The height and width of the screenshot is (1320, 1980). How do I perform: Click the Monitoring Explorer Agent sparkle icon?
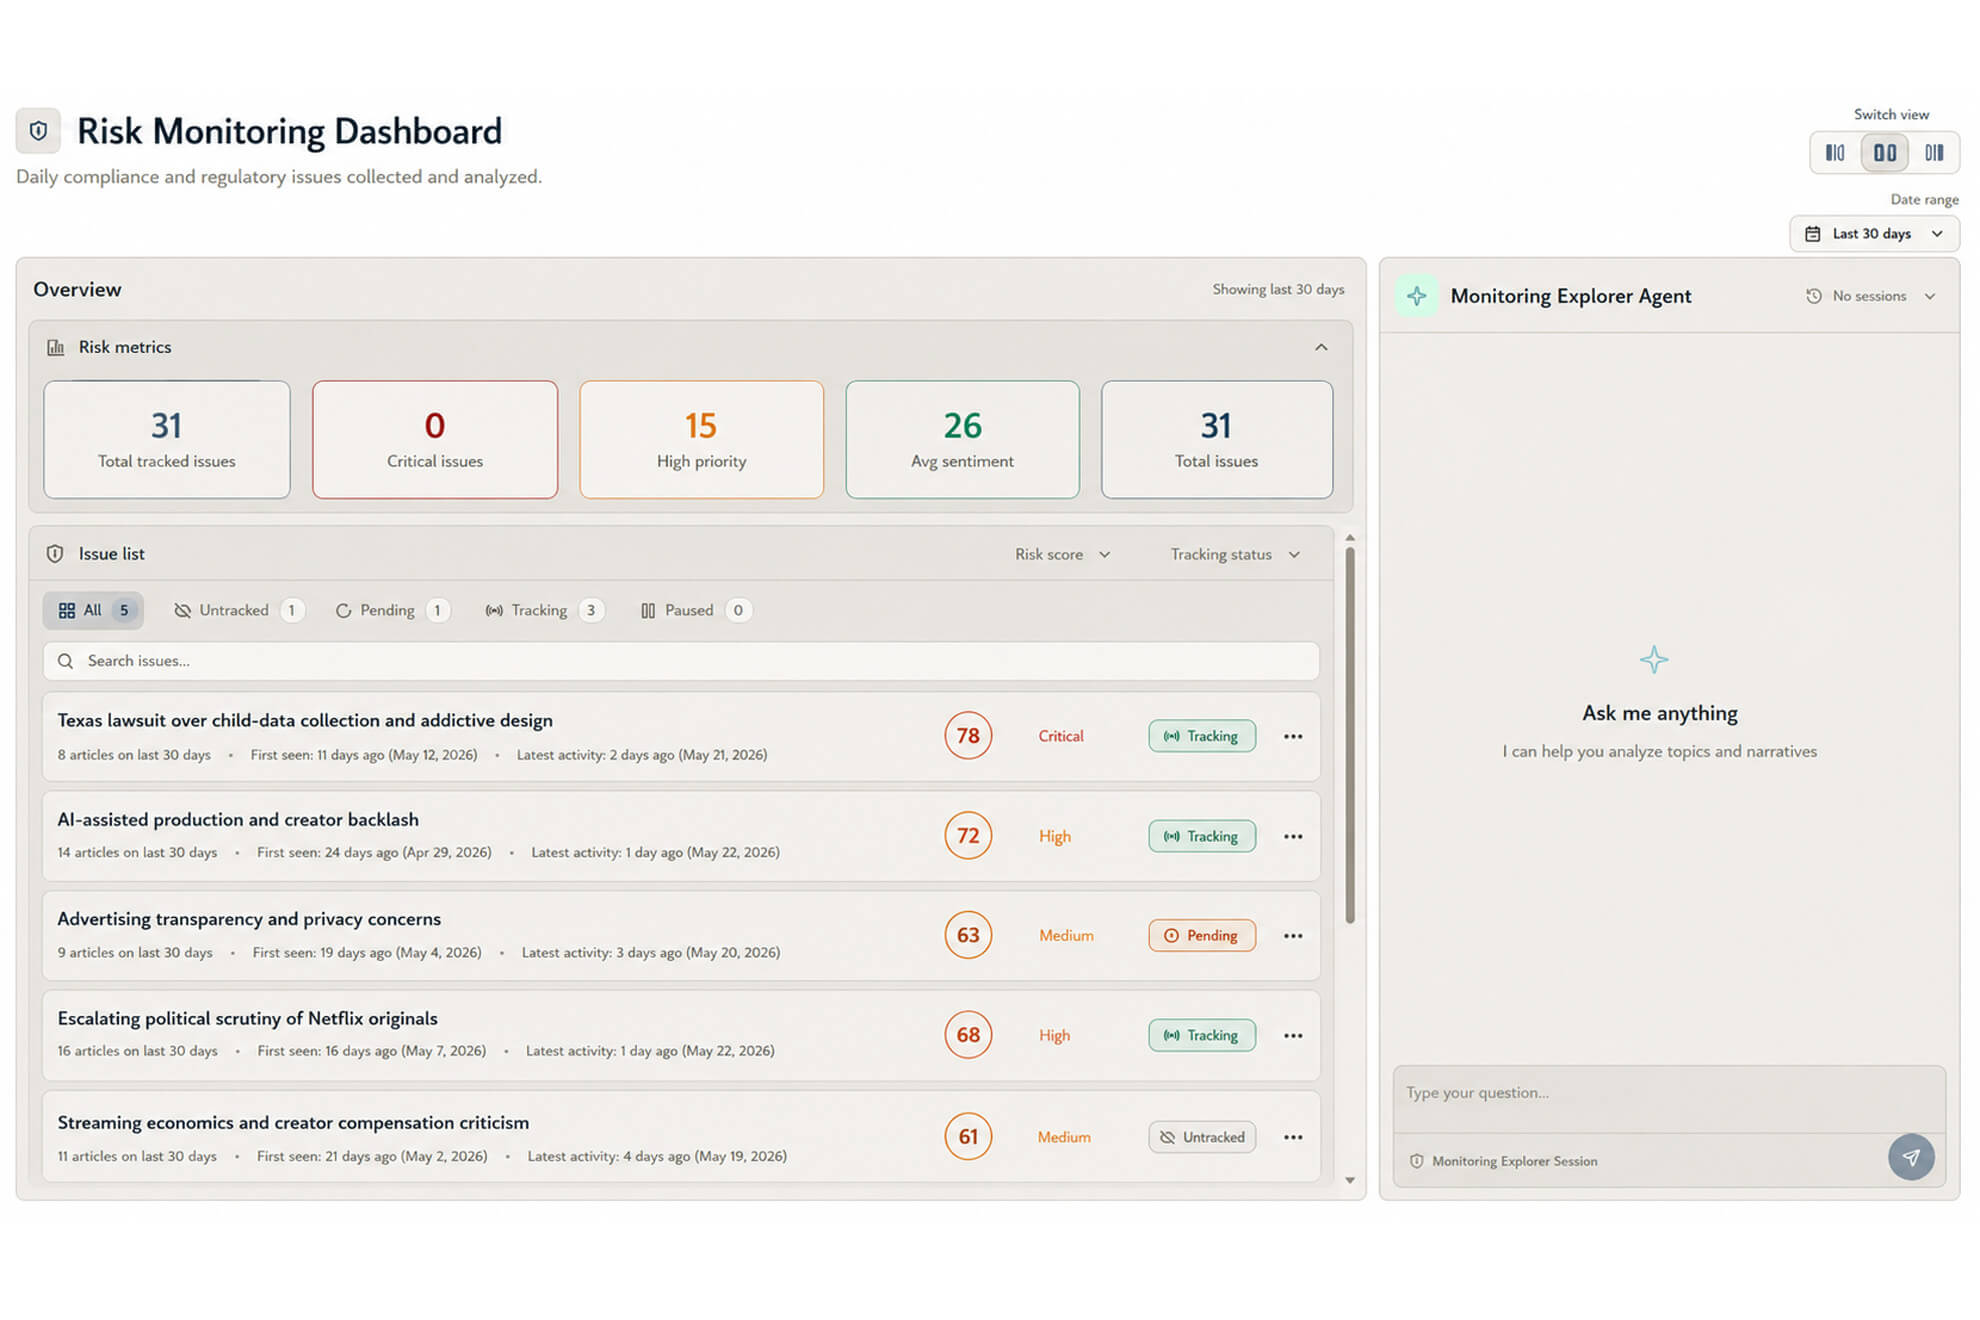1417,296
